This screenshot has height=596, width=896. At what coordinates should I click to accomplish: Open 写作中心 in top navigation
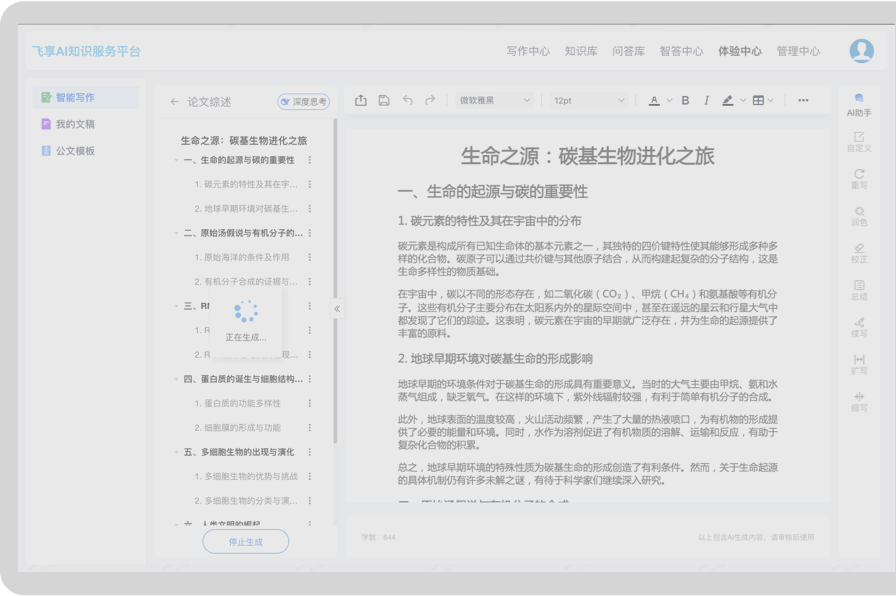pyautogui.click(x=528, y=51)
